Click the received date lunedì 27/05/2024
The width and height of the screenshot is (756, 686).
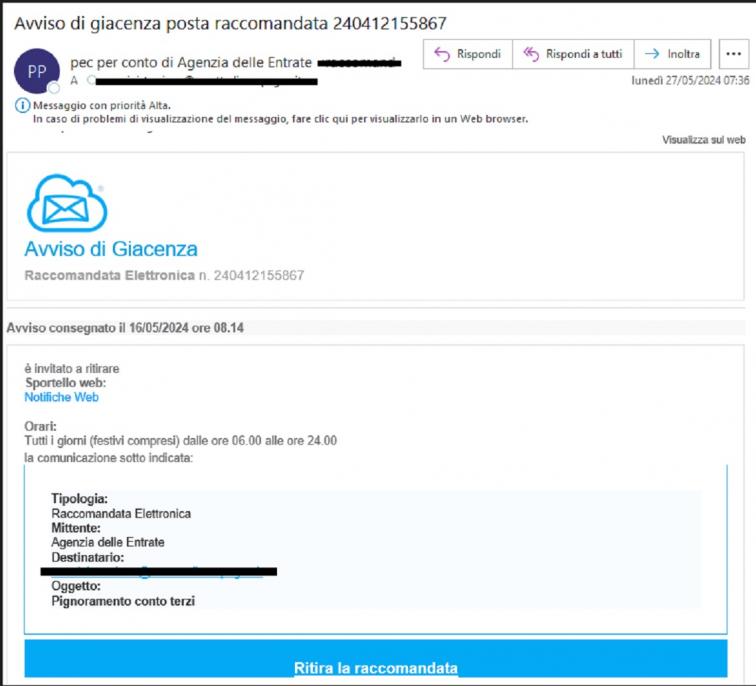pos(689,80)
